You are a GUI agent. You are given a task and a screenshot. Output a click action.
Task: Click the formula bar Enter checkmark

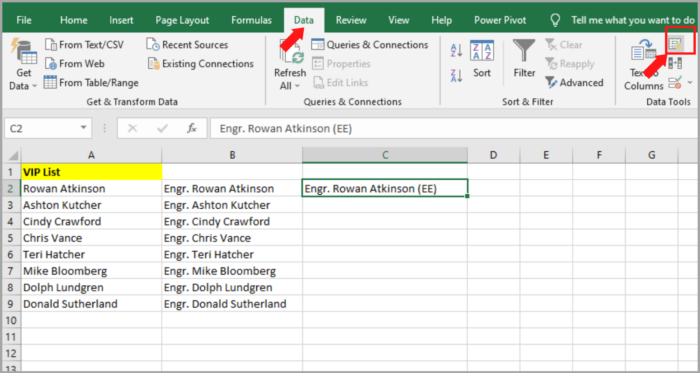point(162,128)
